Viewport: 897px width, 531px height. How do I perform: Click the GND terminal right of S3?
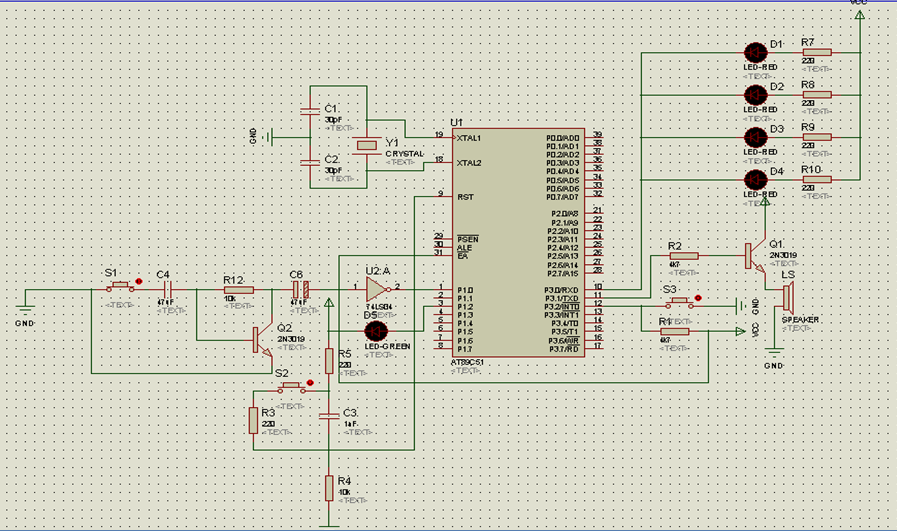pyautogui.click(x=741, y=306)
